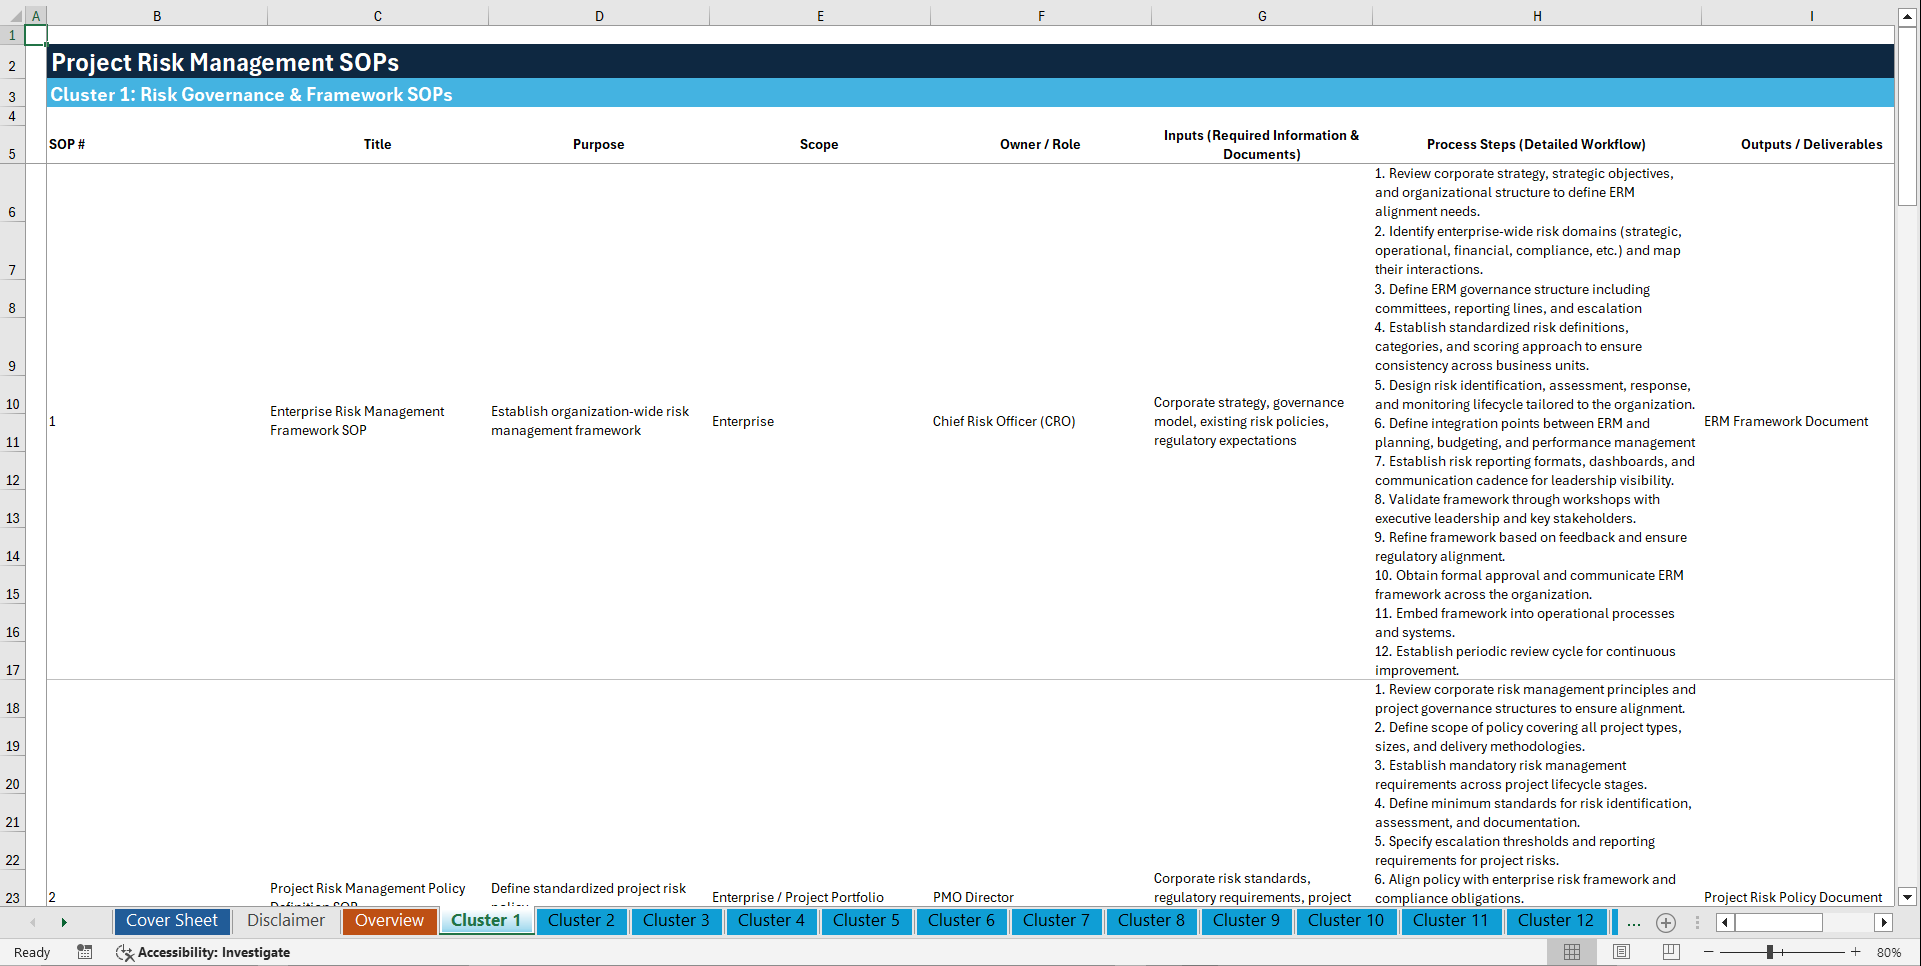Click the previous-sheet navigation arrow
The image size is (1921, 966).
tap(33, 921)
